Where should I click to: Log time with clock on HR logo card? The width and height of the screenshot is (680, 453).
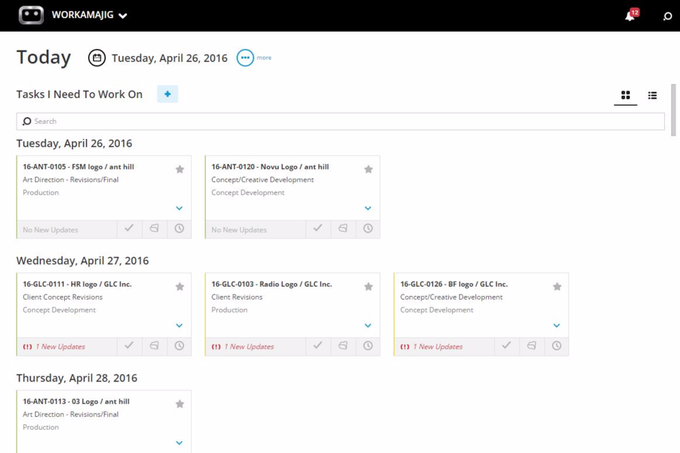tap(179, 346)
